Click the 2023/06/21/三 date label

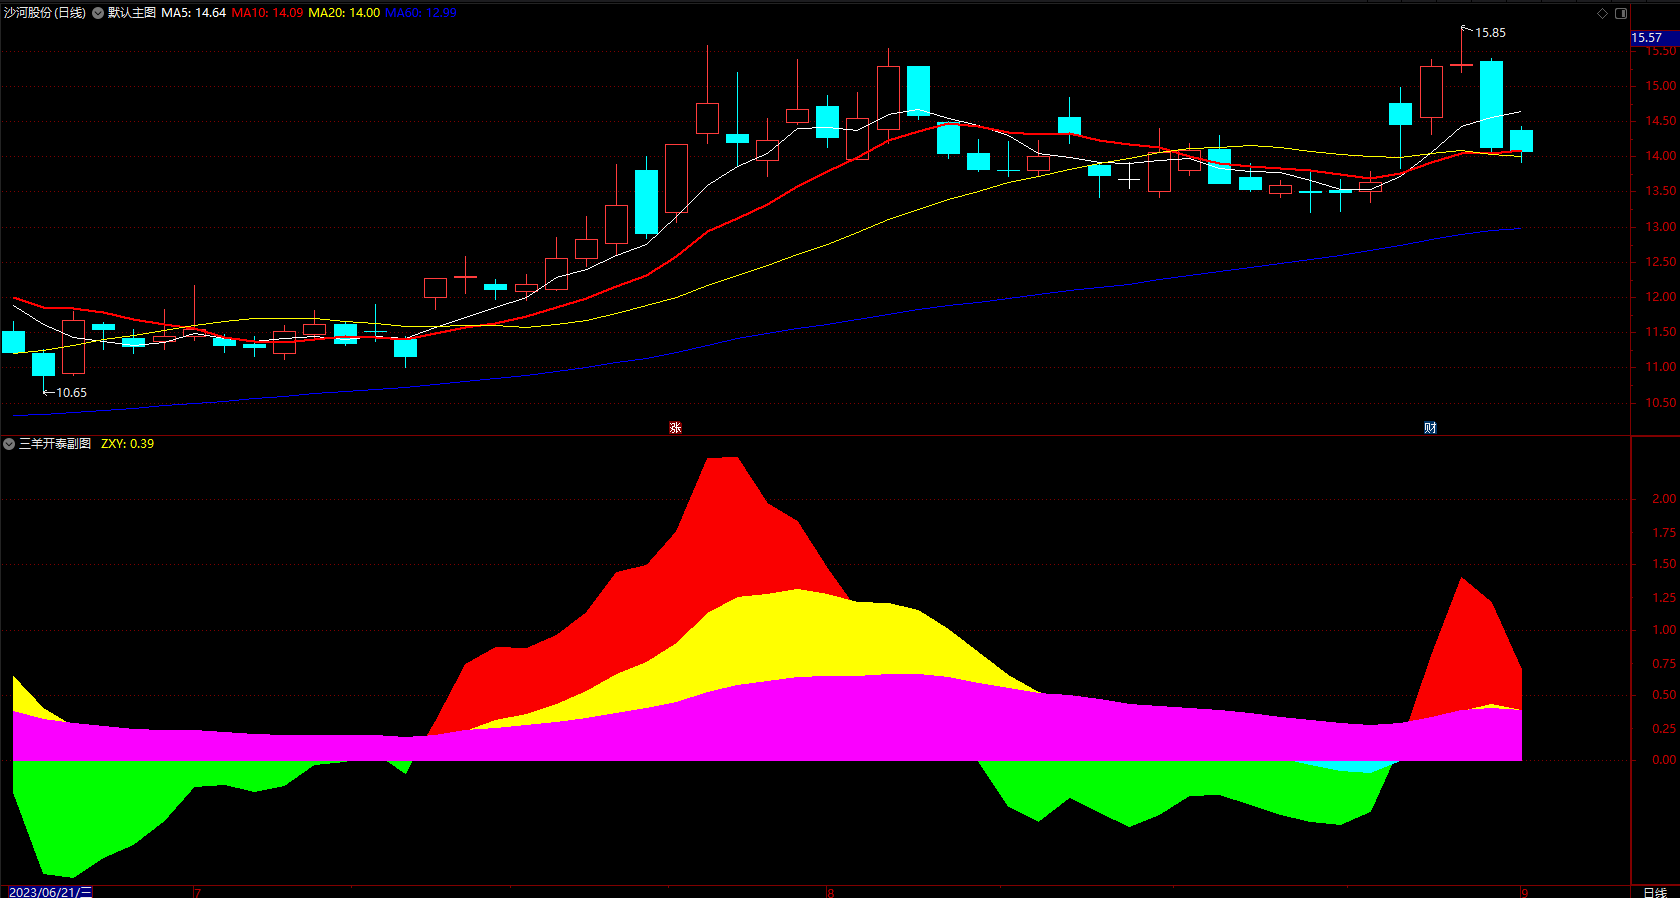(50, 892)
